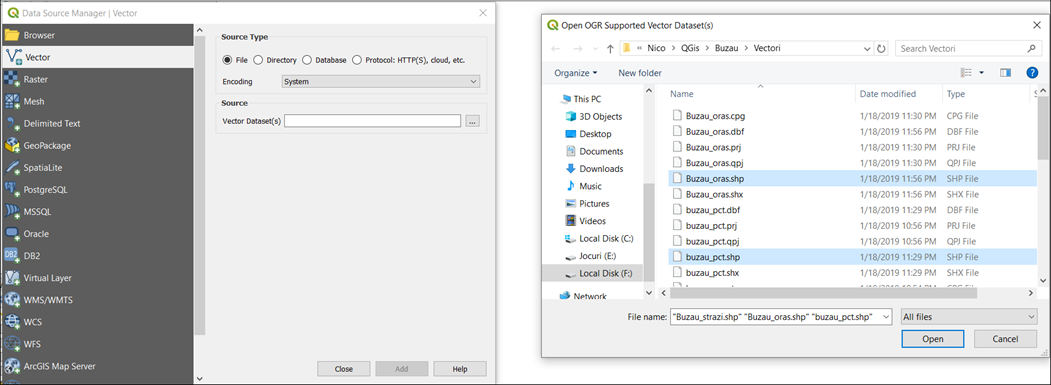Select the ArcGIS Map Server source icon
The image size is (1051, 385).
12,366
